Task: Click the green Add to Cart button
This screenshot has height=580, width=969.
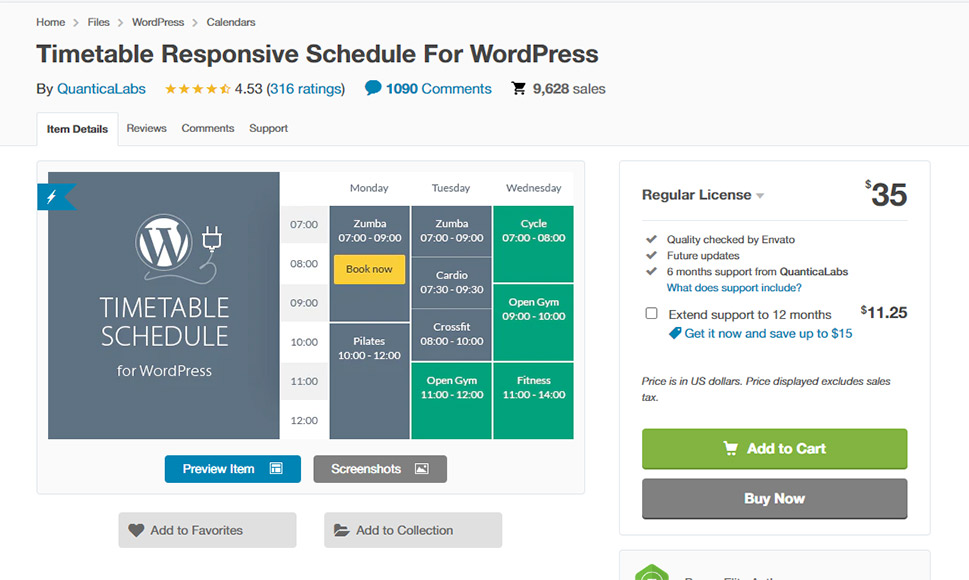Action: pyautogui.click(x=774, y=448)
